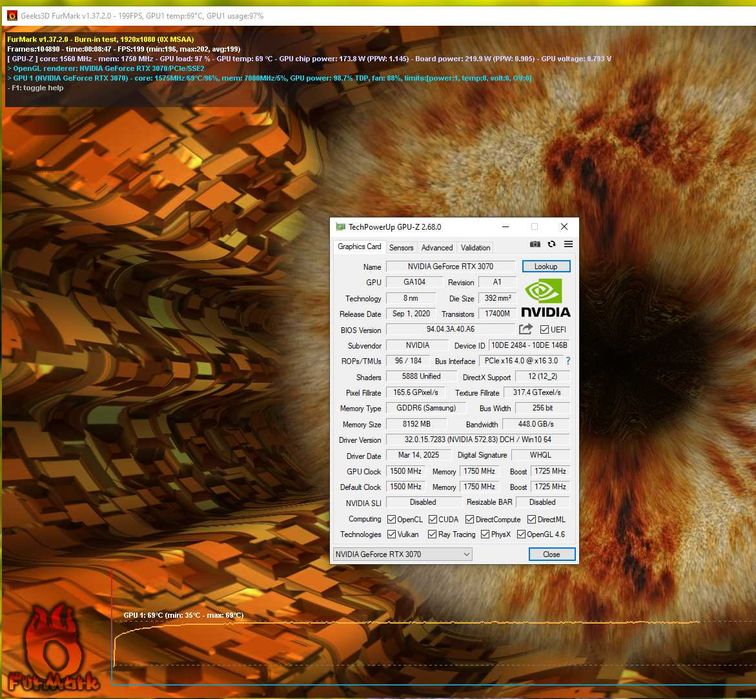The image size is (756, 699).
Task: Click the Shaders 5888 Unified field
Action: 421,376
